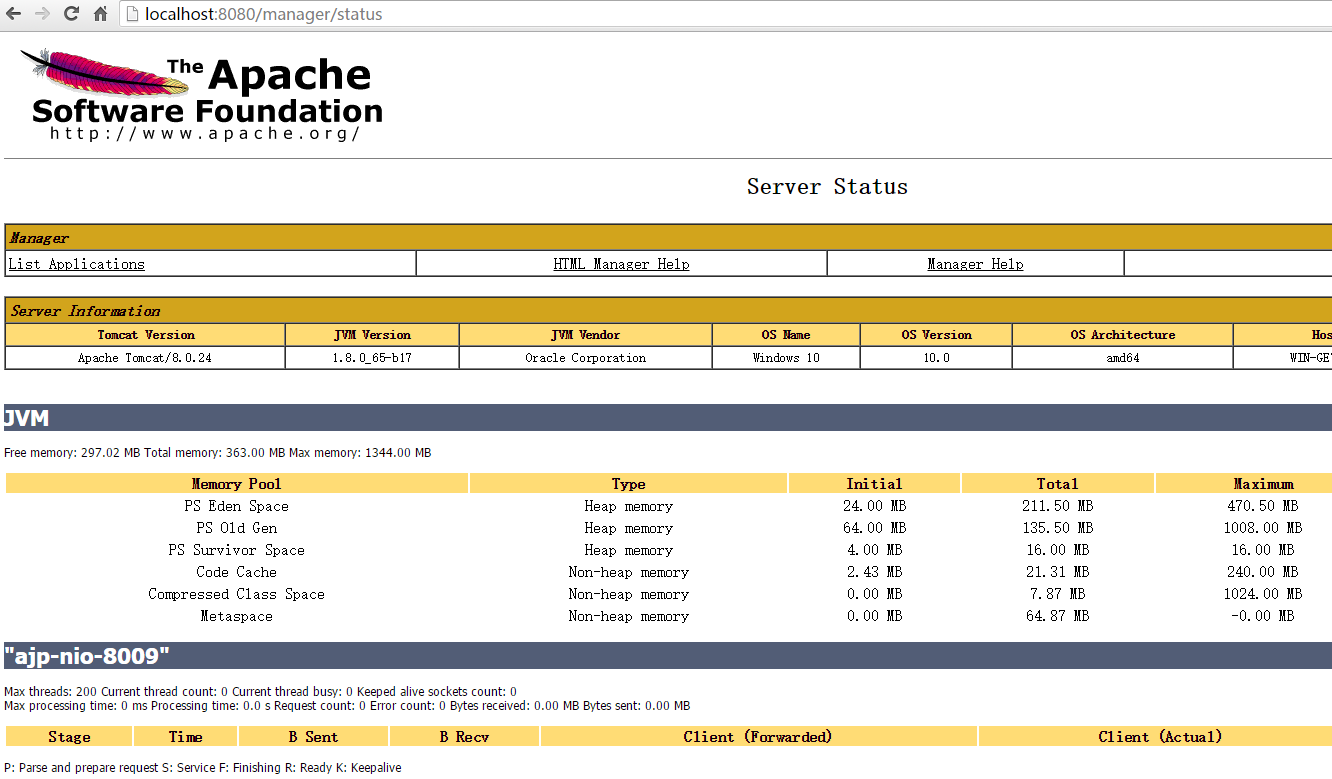The height and width of the screenshot is (779, 1332).
Task: Click the Server Status heading
Action: coord(827,187)
